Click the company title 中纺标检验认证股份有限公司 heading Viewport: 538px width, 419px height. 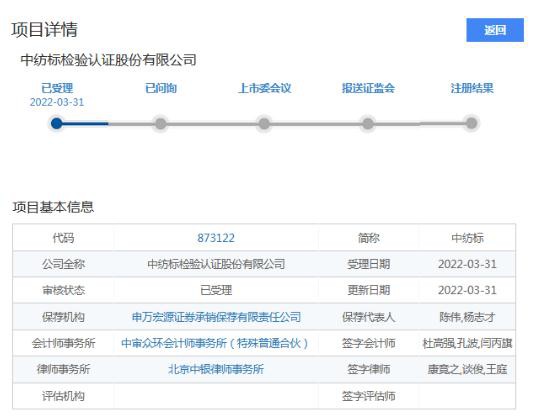(x=108, y=60)
